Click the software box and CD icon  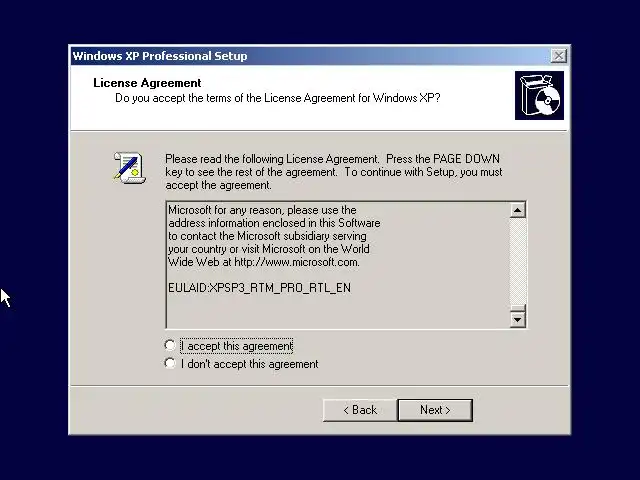click(539, 96)
